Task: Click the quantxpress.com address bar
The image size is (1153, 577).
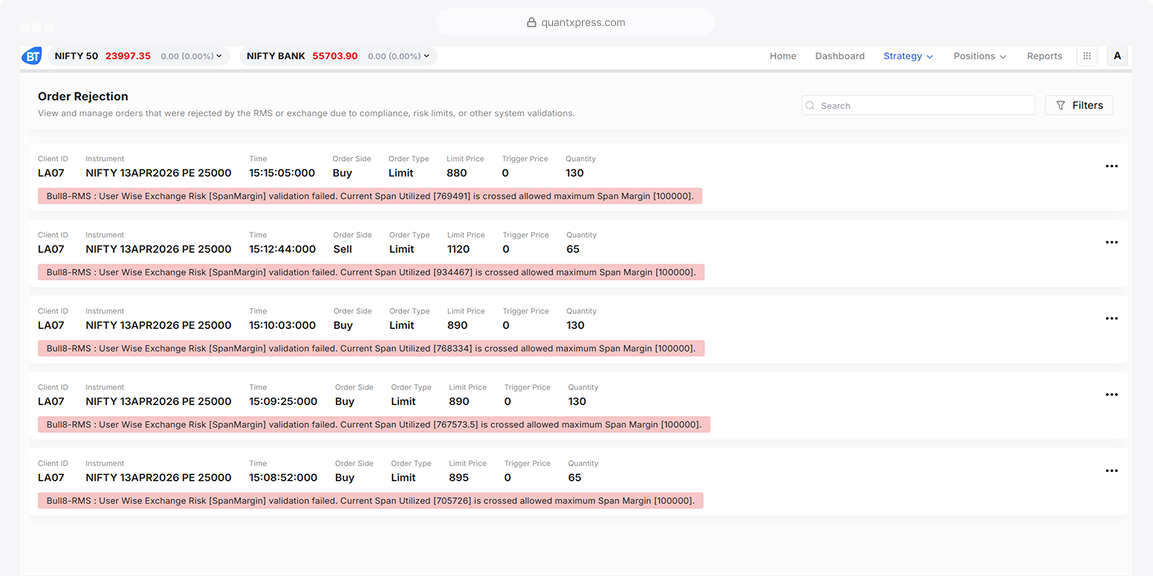Action: (x=576, y=23)
